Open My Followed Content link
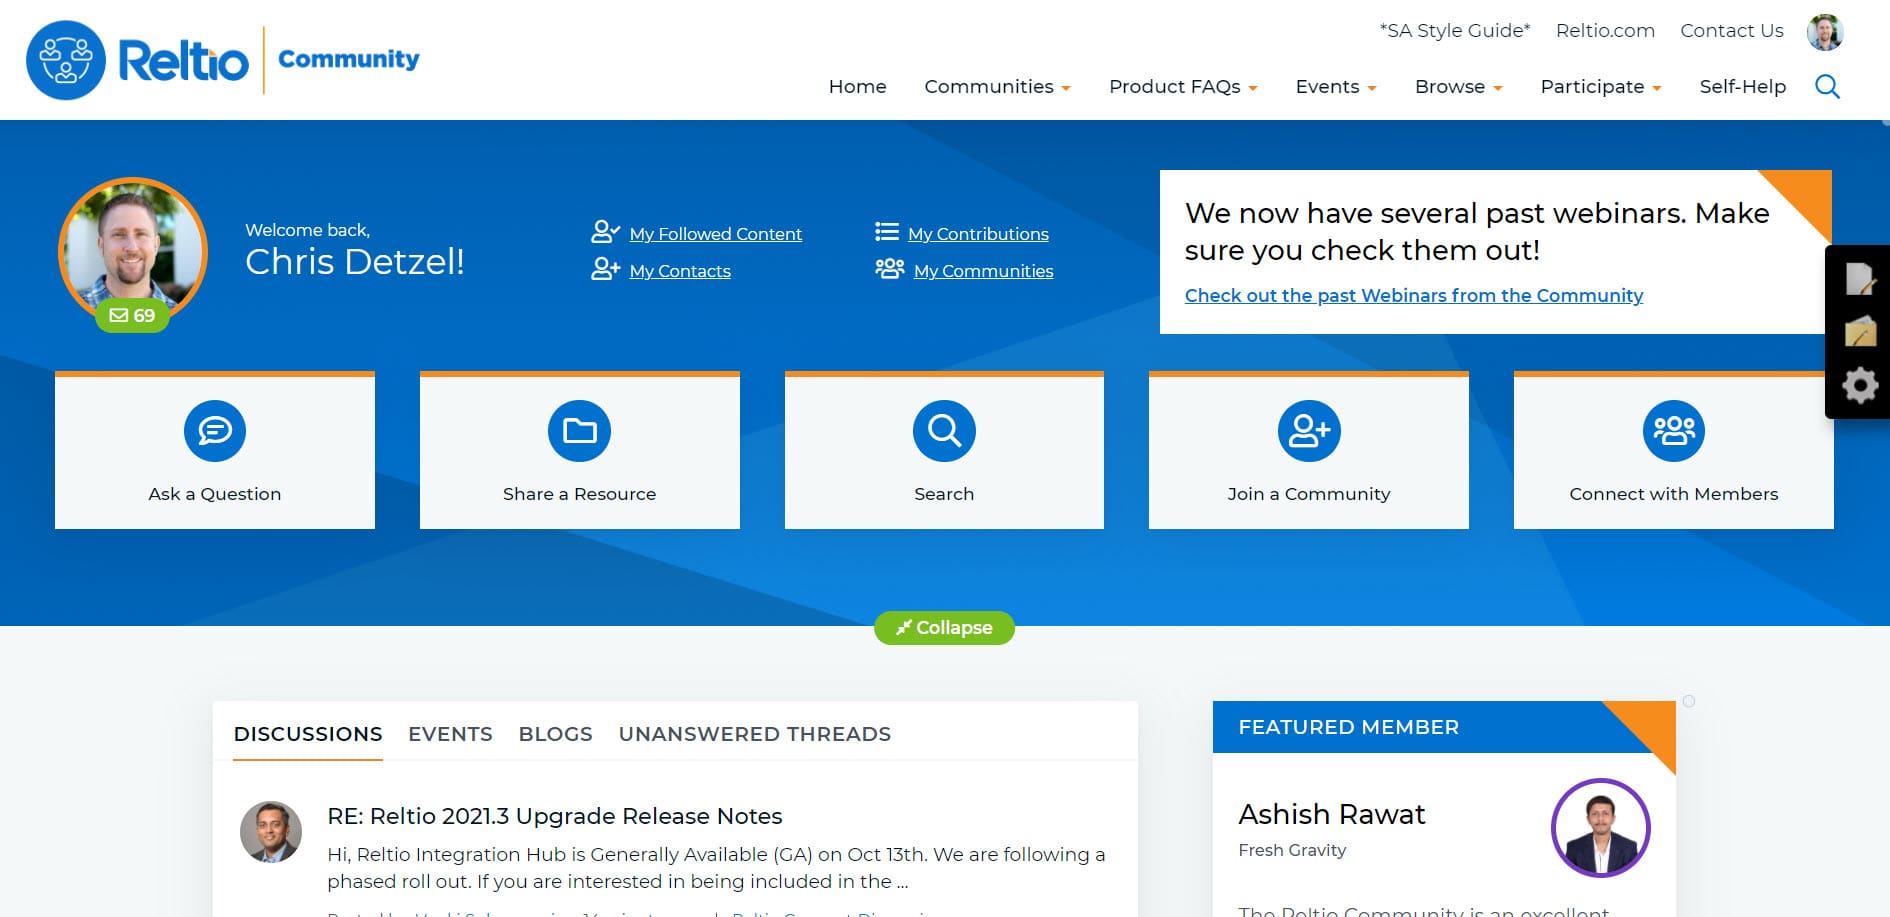 pyautogui.click(x=715, y=234)
